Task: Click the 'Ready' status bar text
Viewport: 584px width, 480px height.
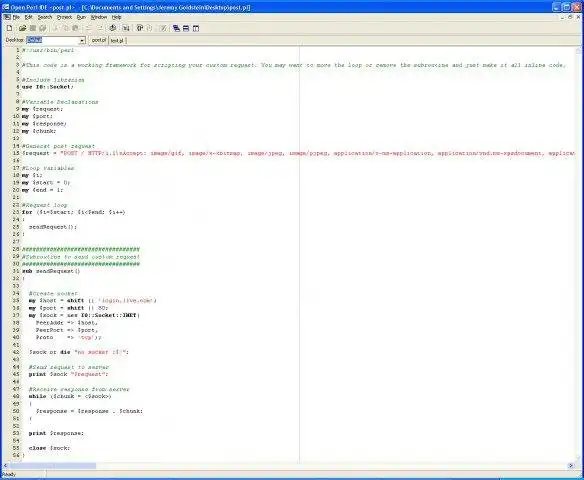Action: click(9, 474)
